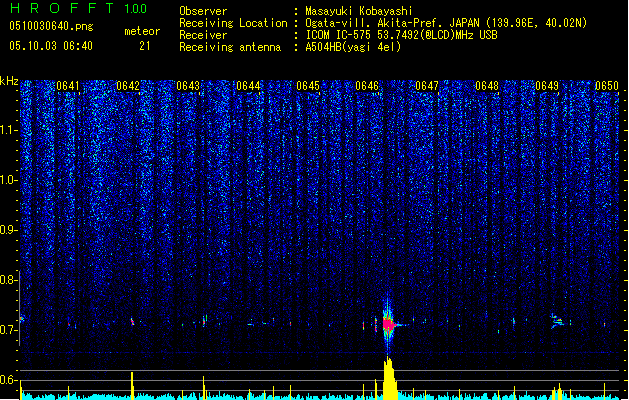Click the 0644 time marker

248,86
